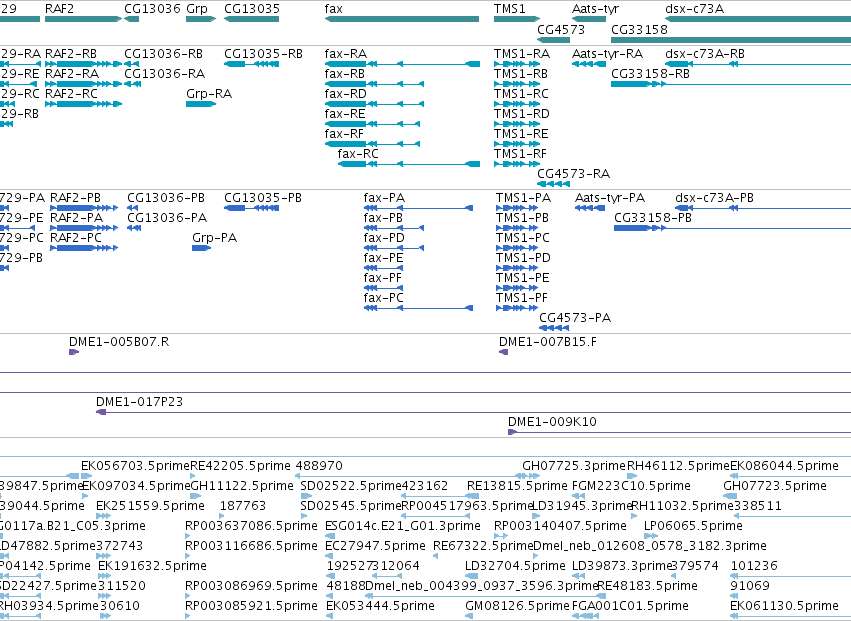The width and height of the screenshot is (851, 621).
Task: Click the CG13035 gene label
Action: pyautogui.click(x=252, y=9)
